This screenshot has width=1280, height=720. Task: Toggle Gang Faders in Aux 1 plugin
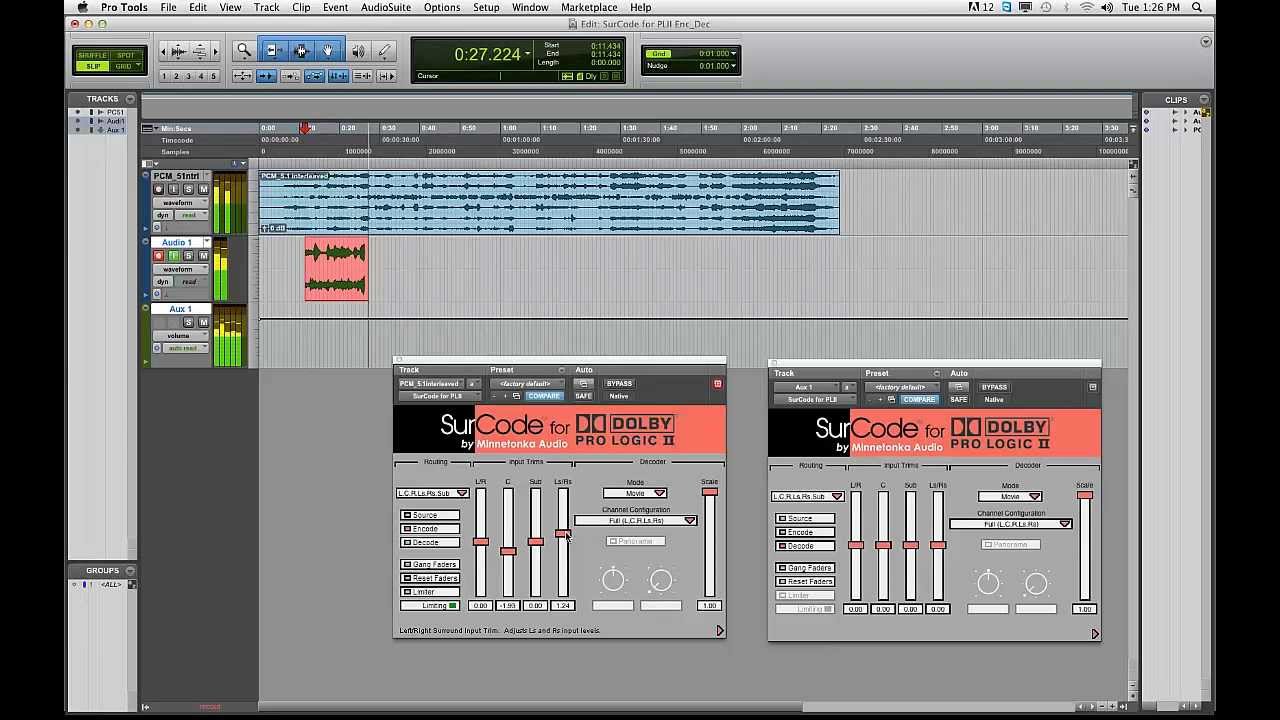805,568
